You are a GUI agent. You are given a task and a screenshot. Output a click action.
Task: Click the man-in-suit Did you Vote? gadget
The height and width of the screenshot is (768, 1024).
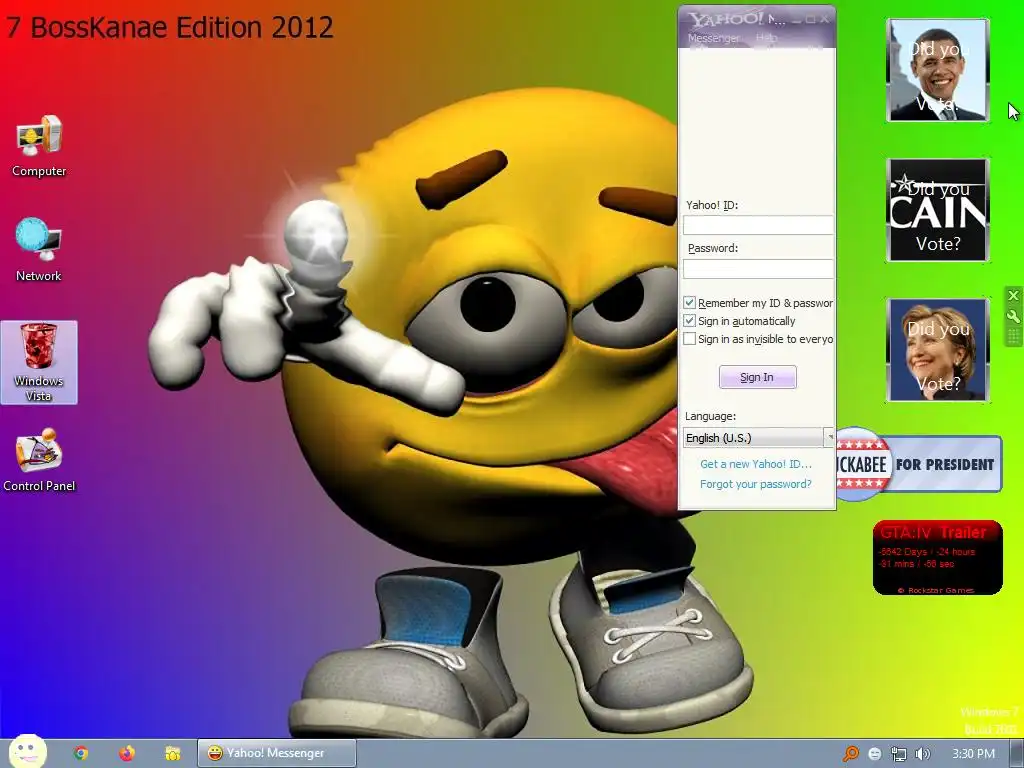(938, 70)
